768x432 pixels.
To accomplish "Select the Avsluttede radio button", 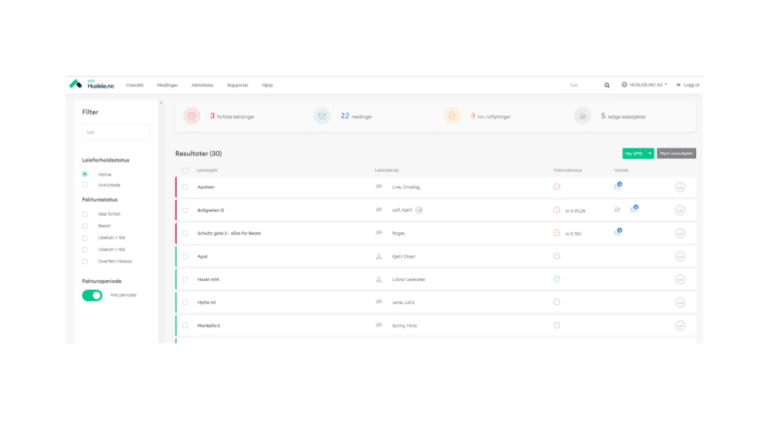I will tap(85, 185).
